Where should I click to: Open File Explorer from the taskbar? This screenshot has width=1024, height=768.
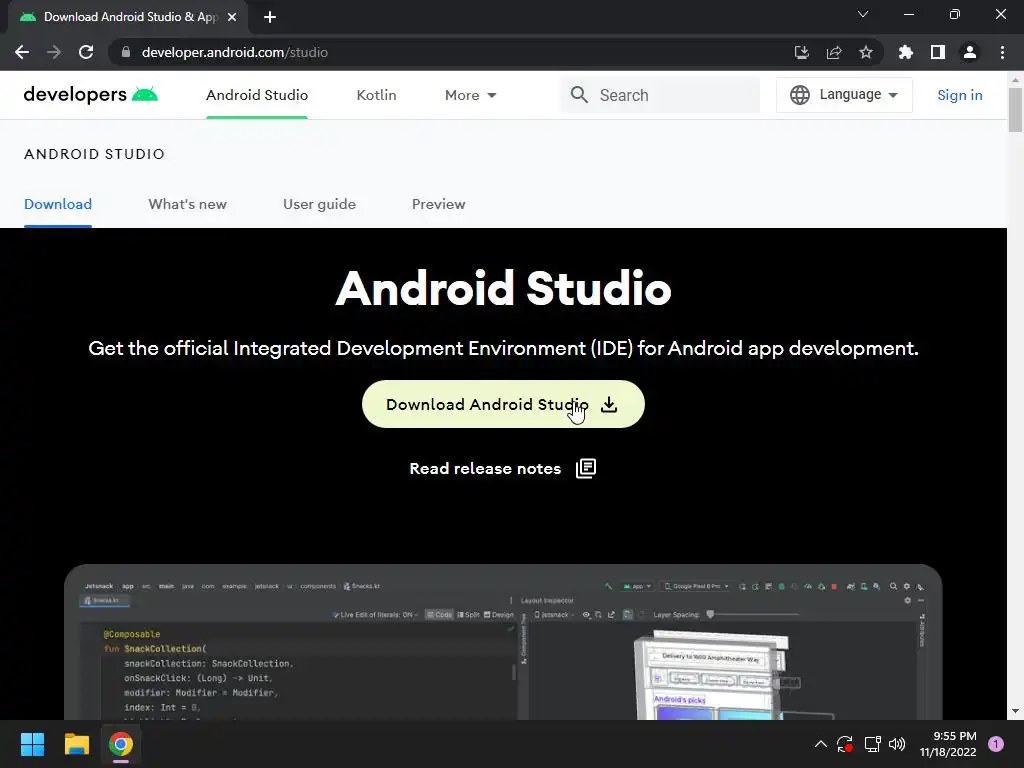click(x=76, y=744)
